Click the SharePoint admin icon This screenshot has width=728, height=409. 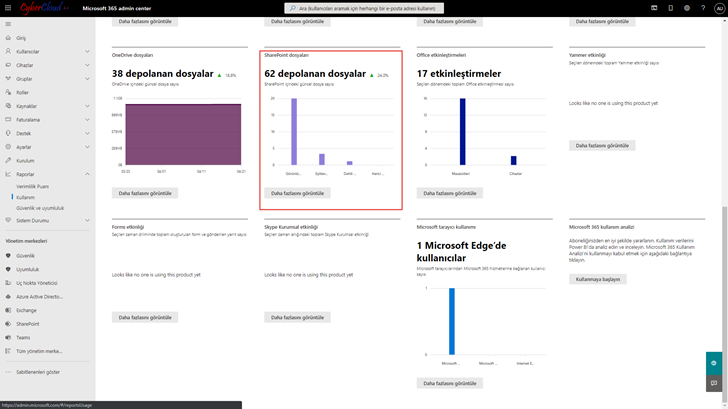pos(8,324)
